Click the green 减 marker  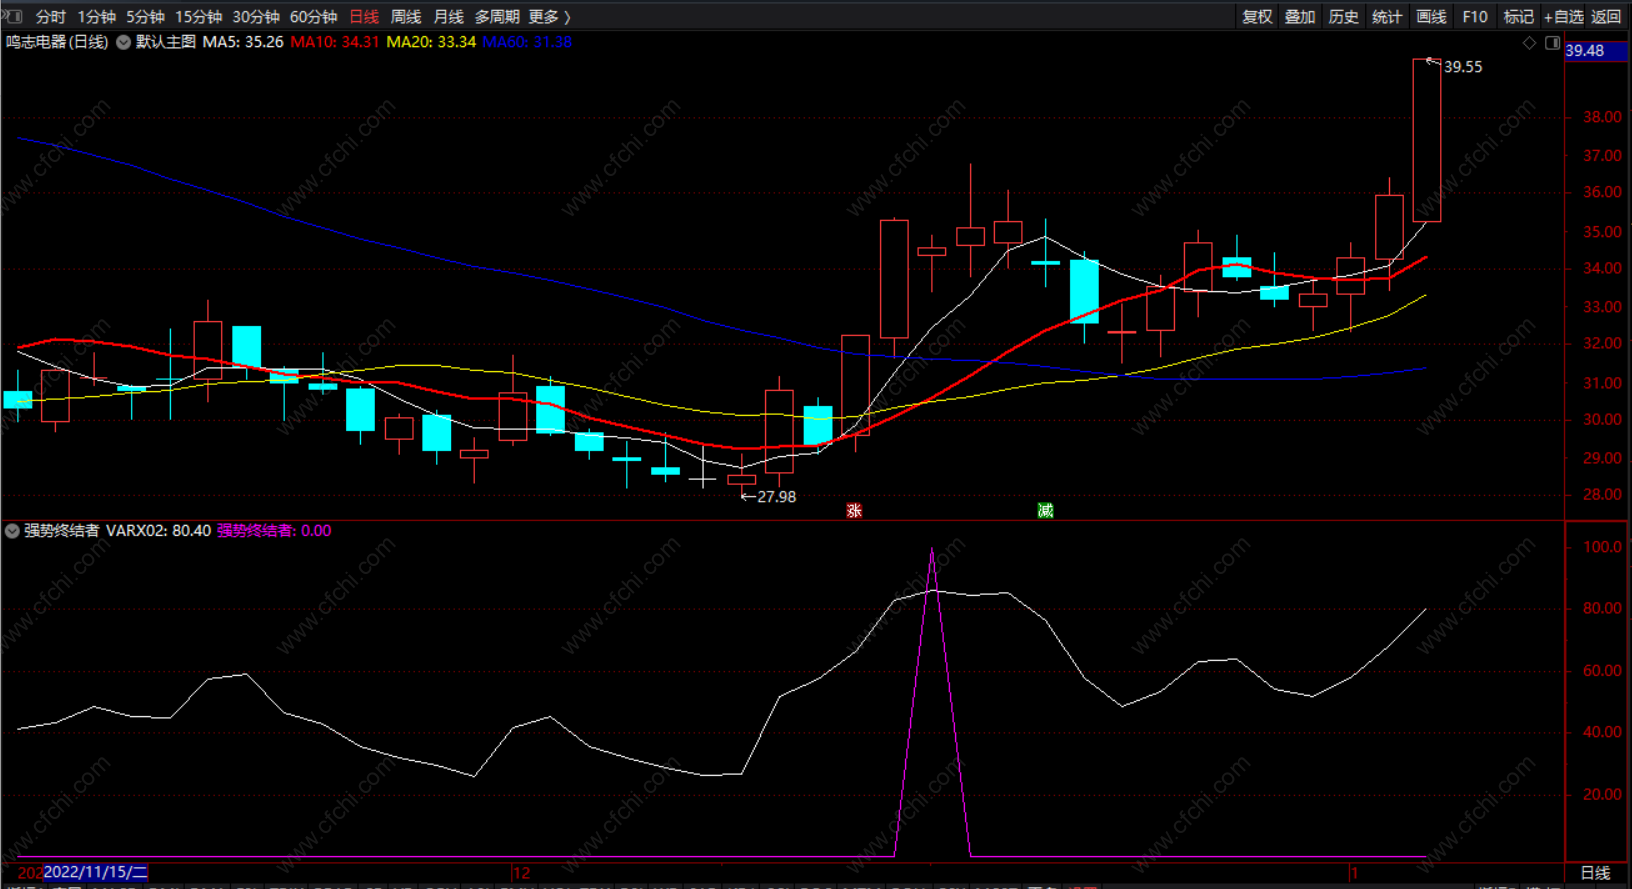[x=1045, y=510]
